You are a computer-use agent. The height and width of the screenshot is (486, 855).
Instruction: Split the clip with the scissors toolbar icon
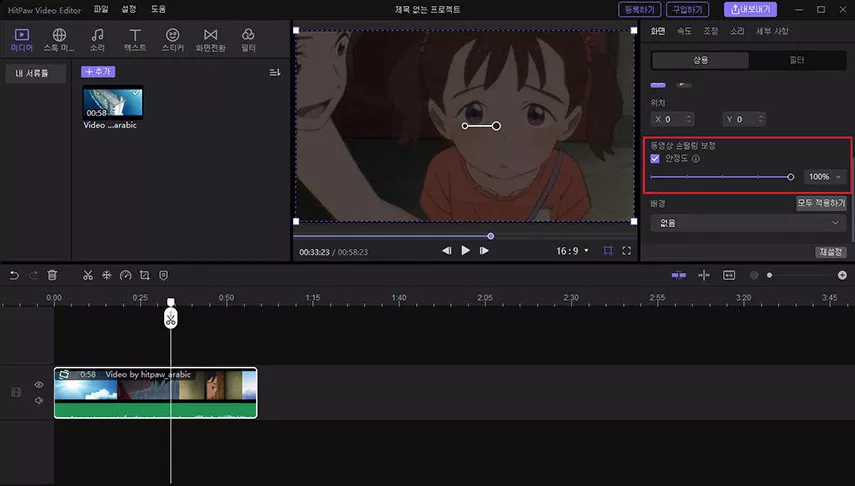pos(88,275)
